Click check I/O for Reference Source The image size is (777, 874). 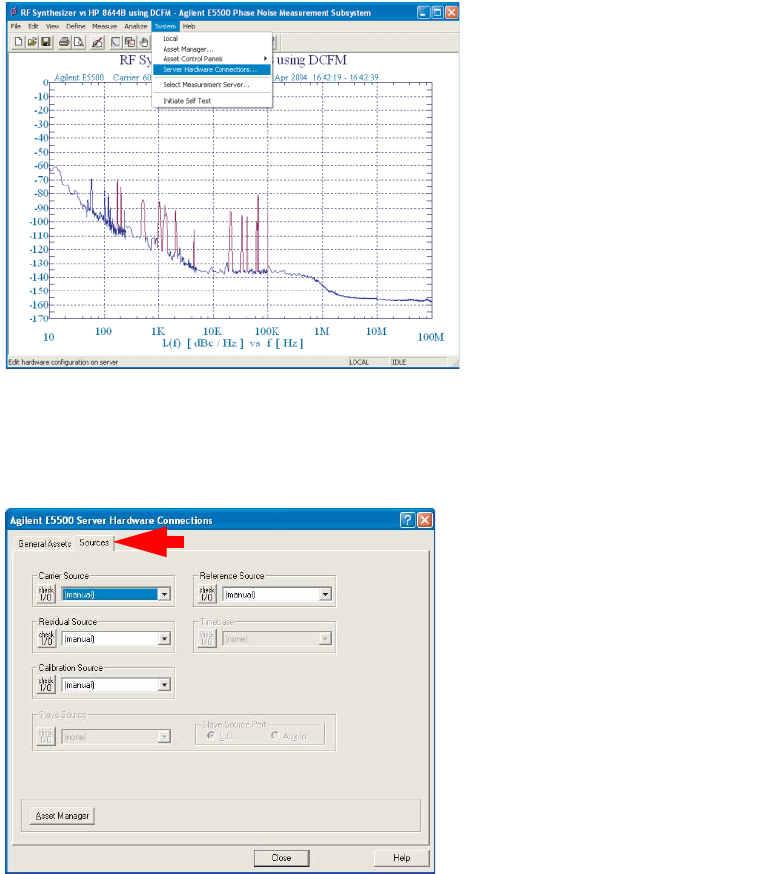coord(207,594)
